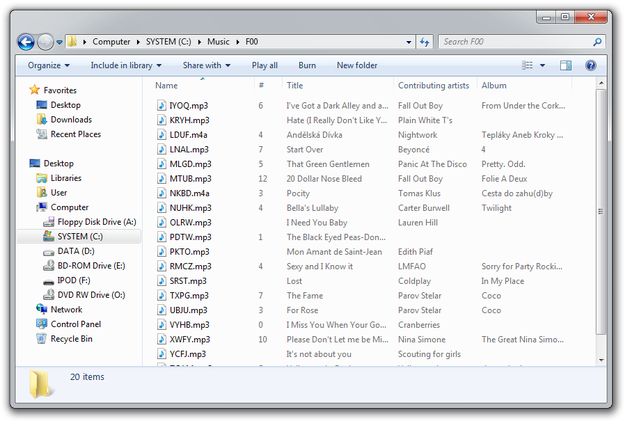This screenshot has width=625, height=421.
Task: Sort by the Name column header
Action: coord(167,86)
